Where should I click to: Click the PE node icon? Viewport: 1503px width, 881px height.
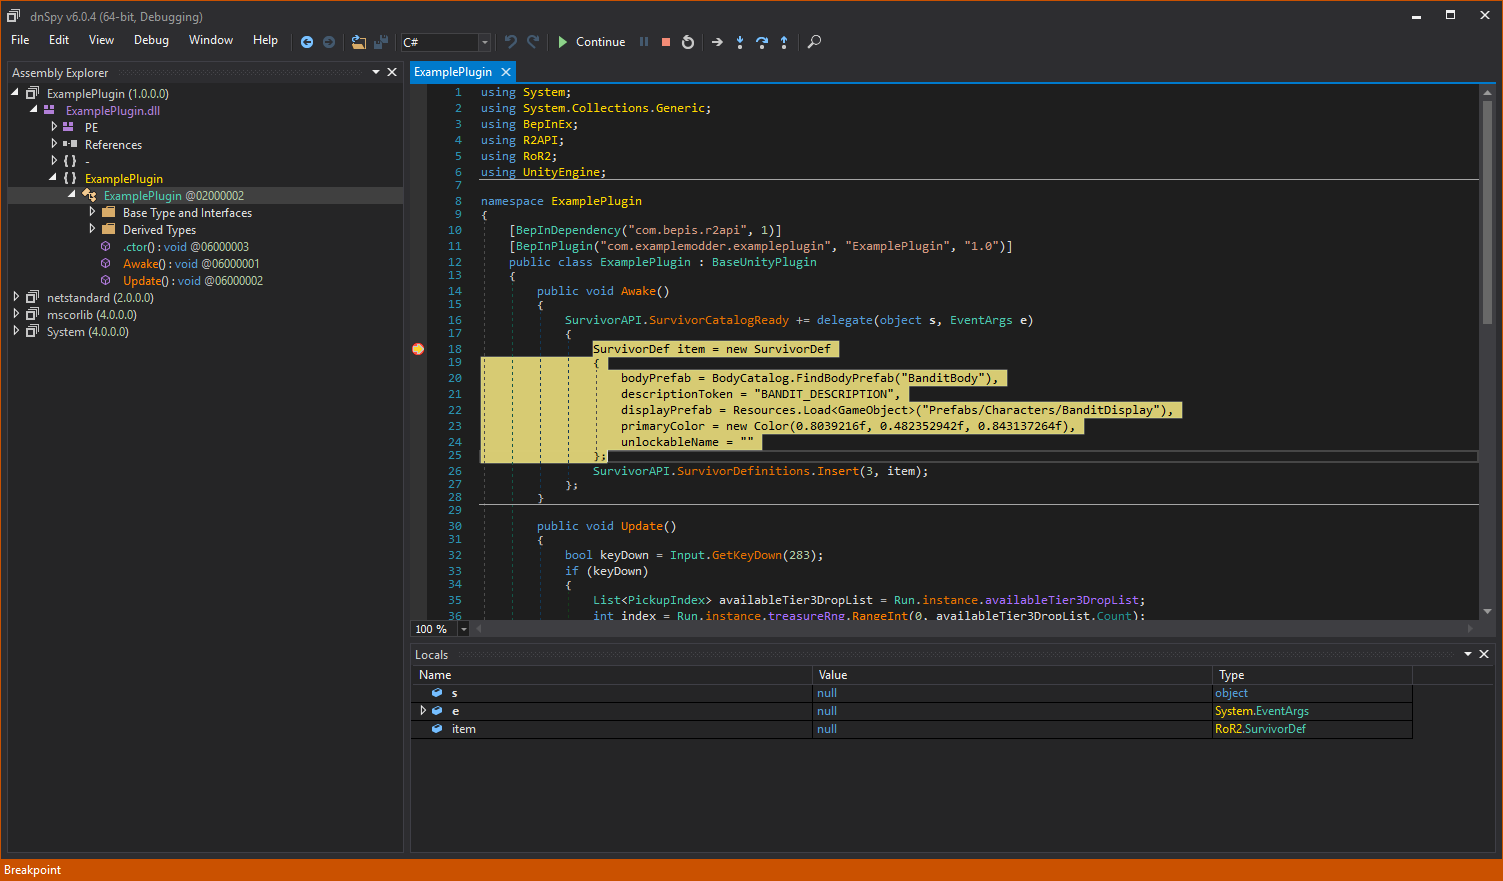68,127
